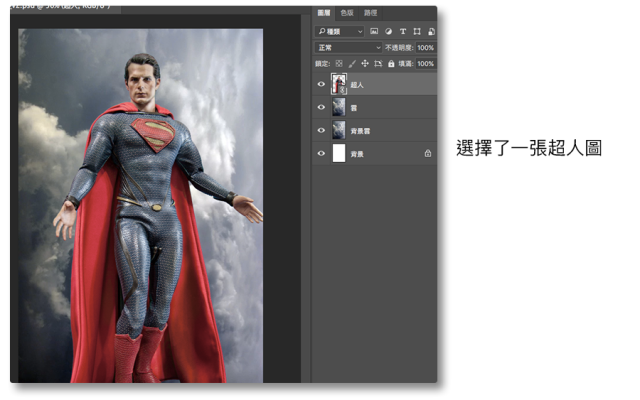The width and height of the screenshot is (640, 400).
Task: Click the lock transparent pixels icon
Action: [341, 64]
